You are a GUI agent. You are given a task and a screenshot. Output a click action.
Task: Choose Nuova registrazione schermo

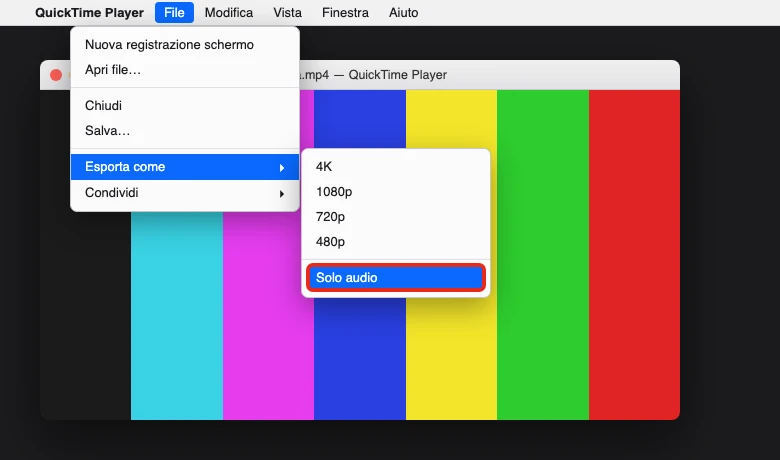(x=185, y=45)
